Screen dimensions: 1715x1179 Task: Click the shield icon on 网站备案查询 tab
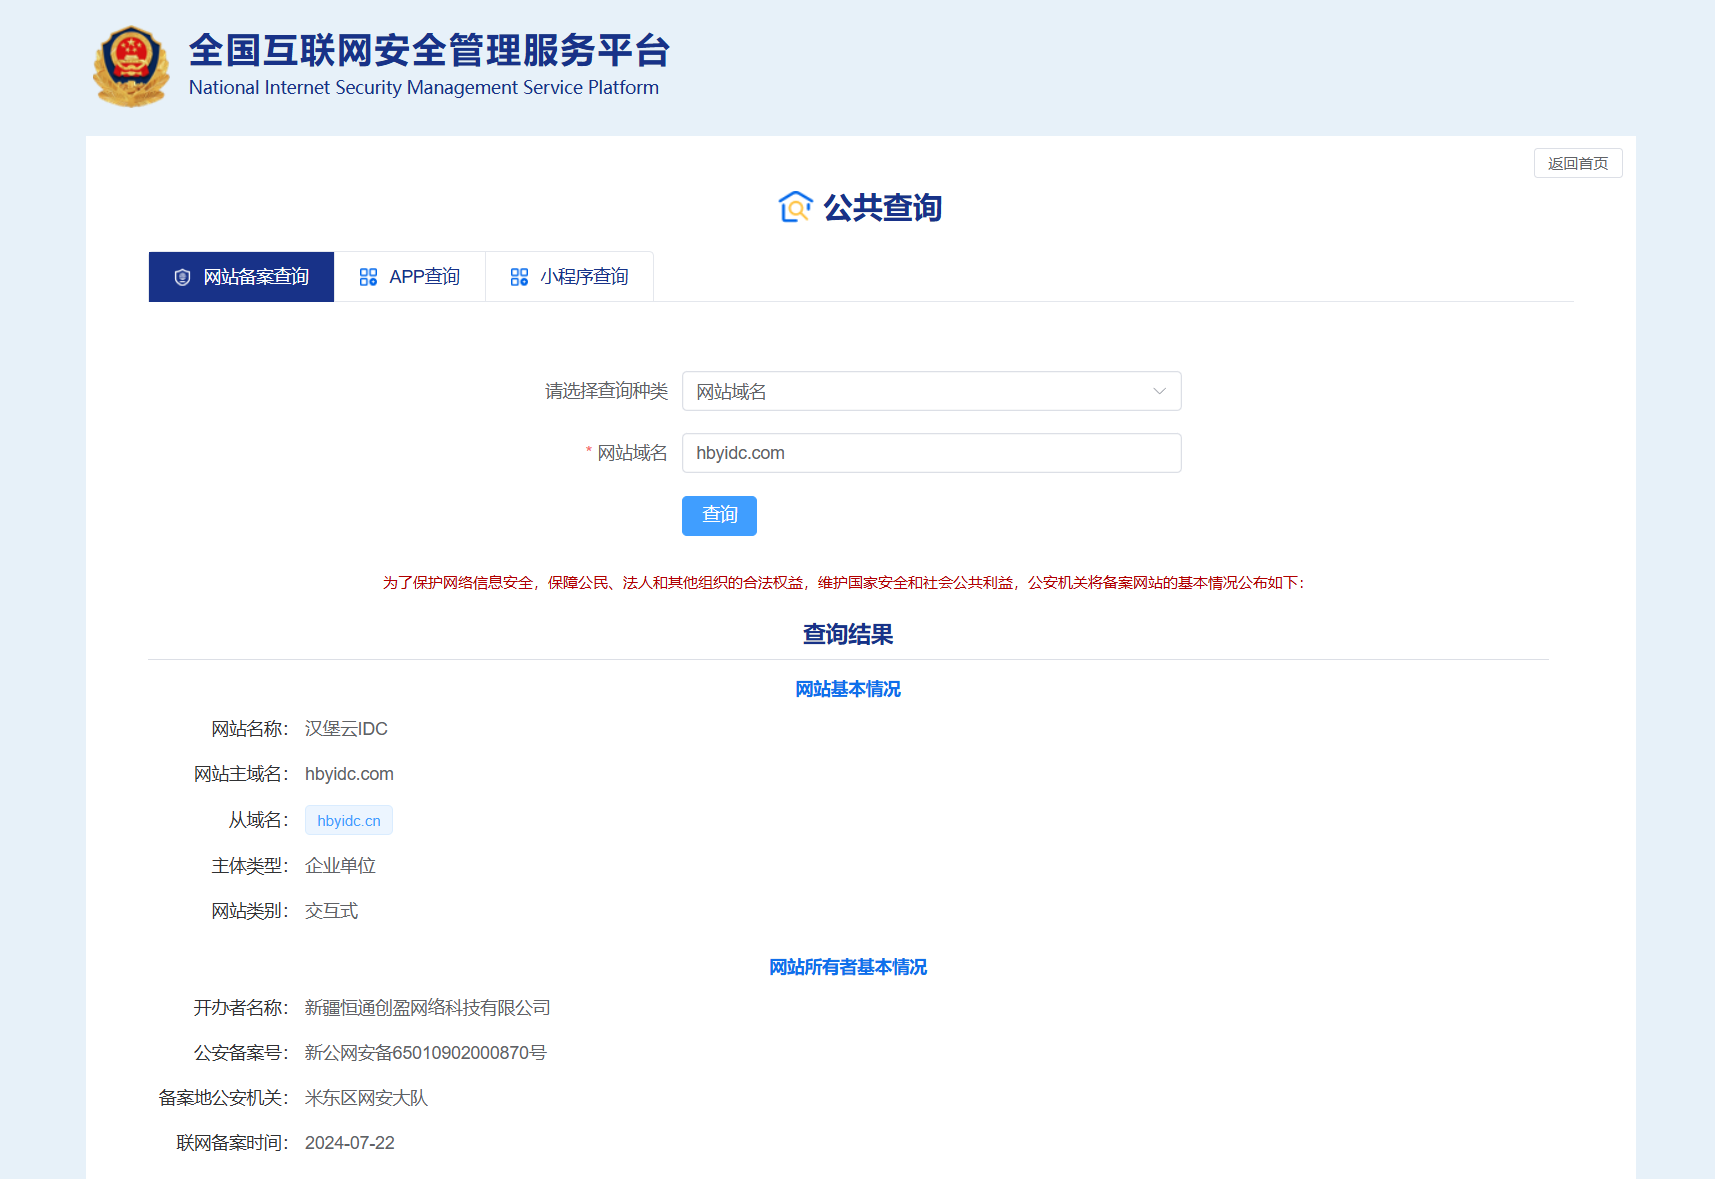182,277
